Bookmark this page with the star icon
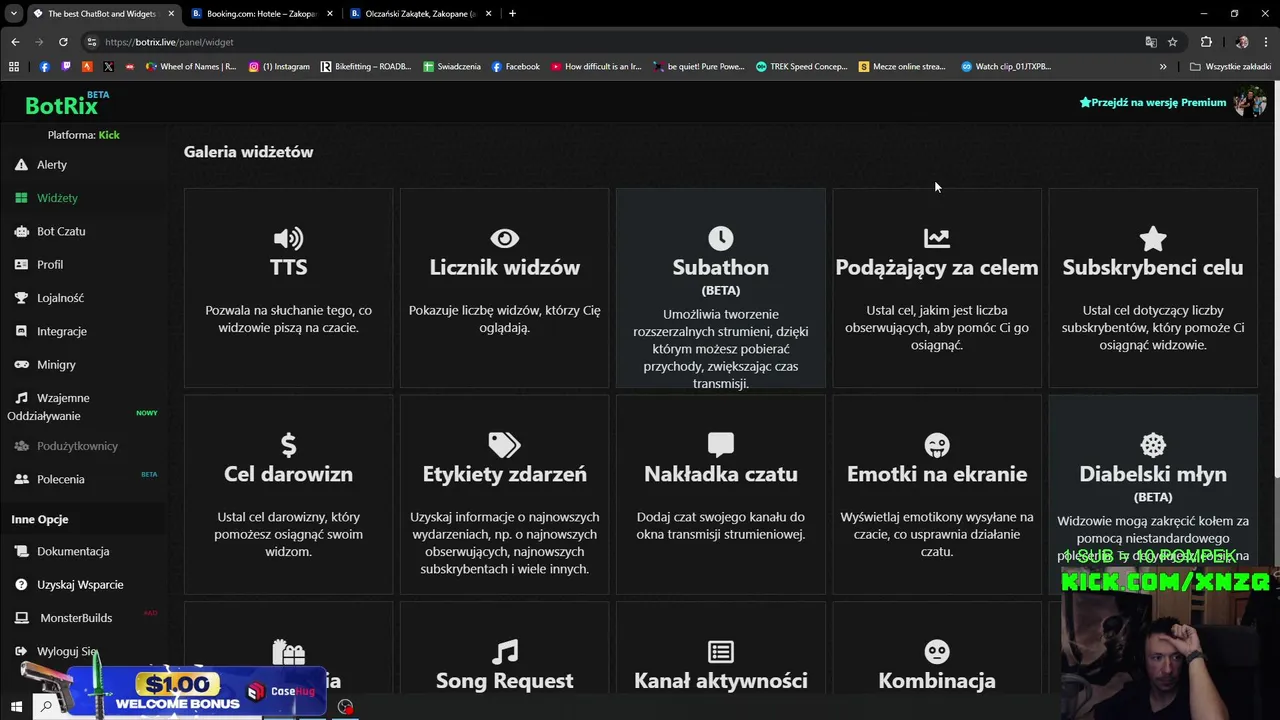This screenshot has width=1280, height=720. pyautogui.click(x=1172, y=42)
